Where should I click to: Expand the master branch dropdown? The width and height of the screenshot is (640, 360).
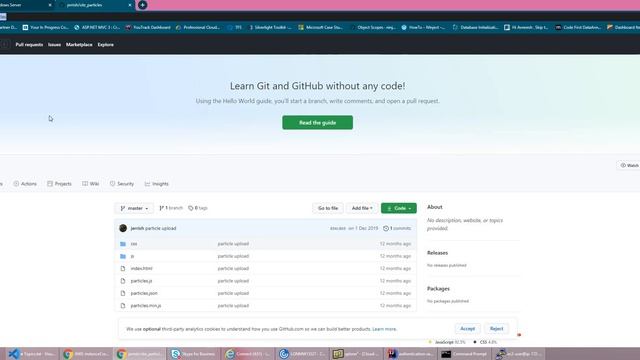134,208
